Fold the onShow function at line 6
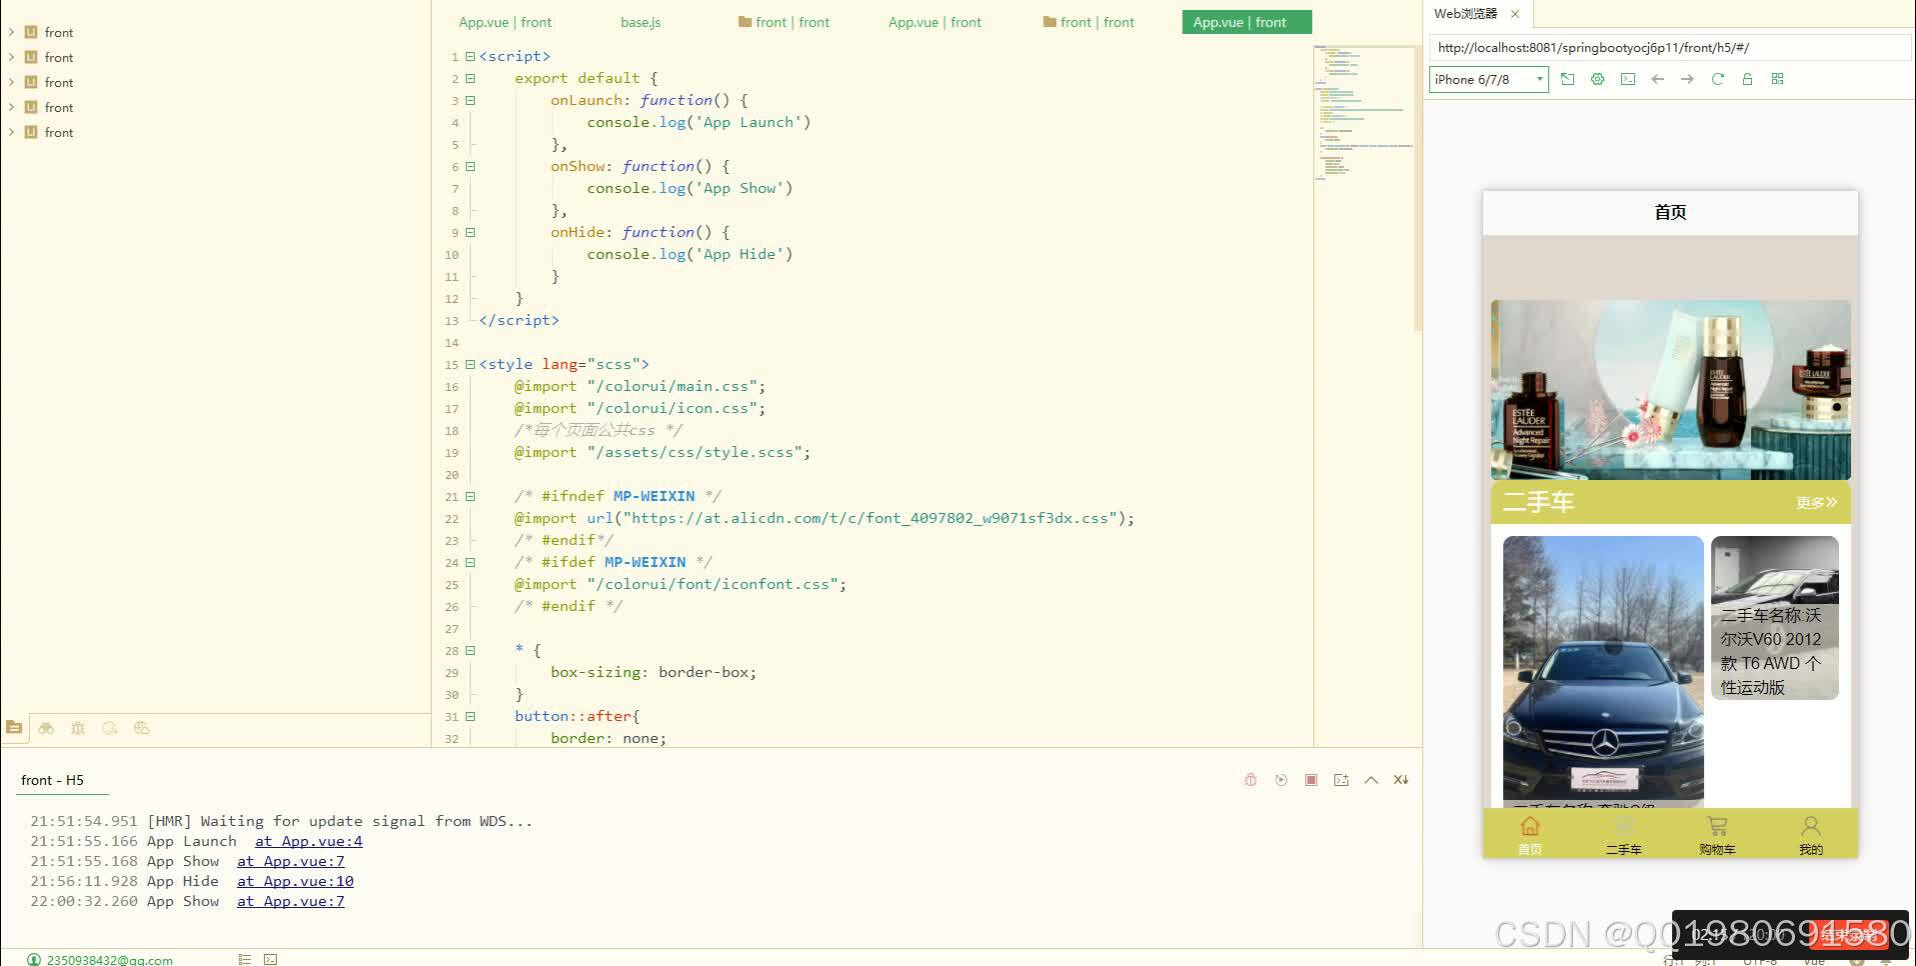Viewport: 1916px width, 966px height. [470, 166]
